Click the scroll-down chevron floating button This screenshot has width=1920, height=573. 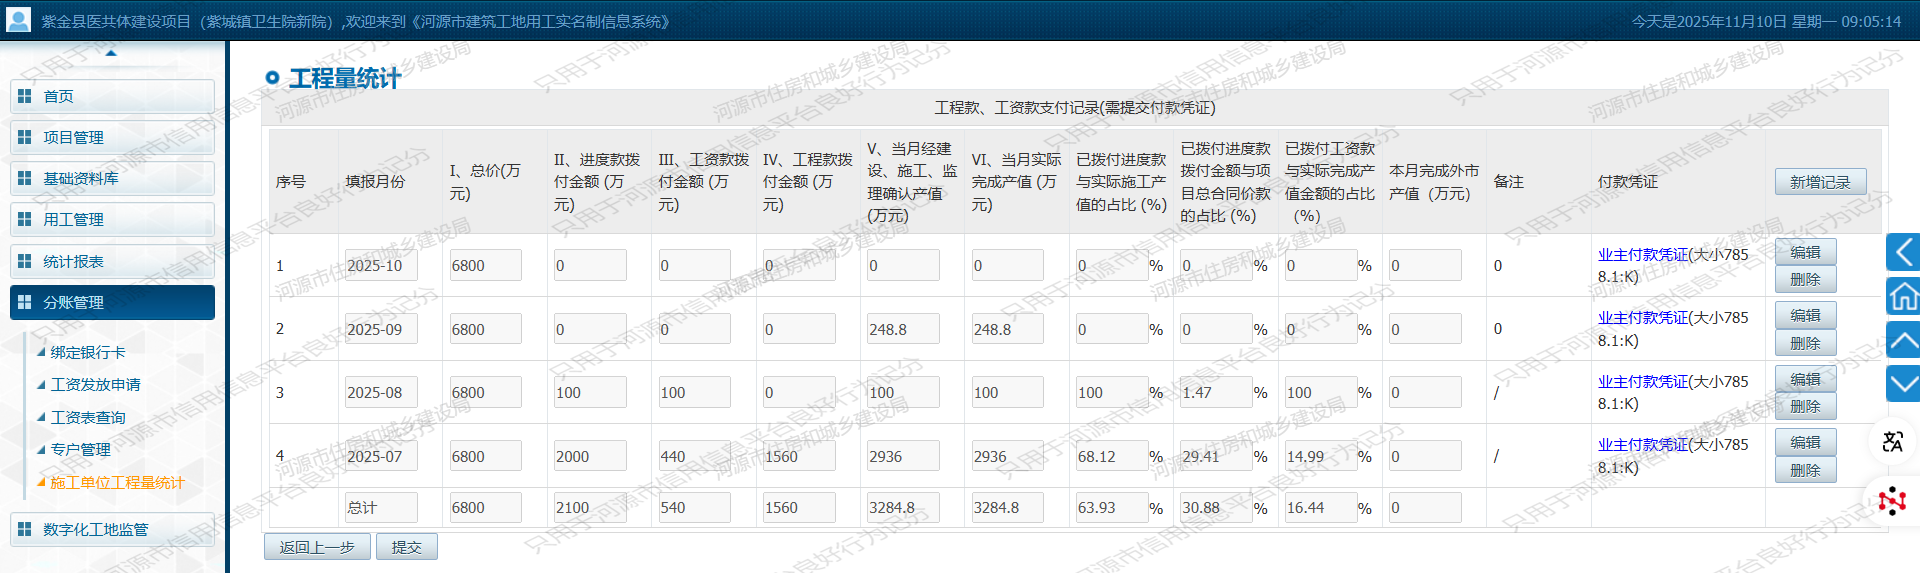point(1903,383)
